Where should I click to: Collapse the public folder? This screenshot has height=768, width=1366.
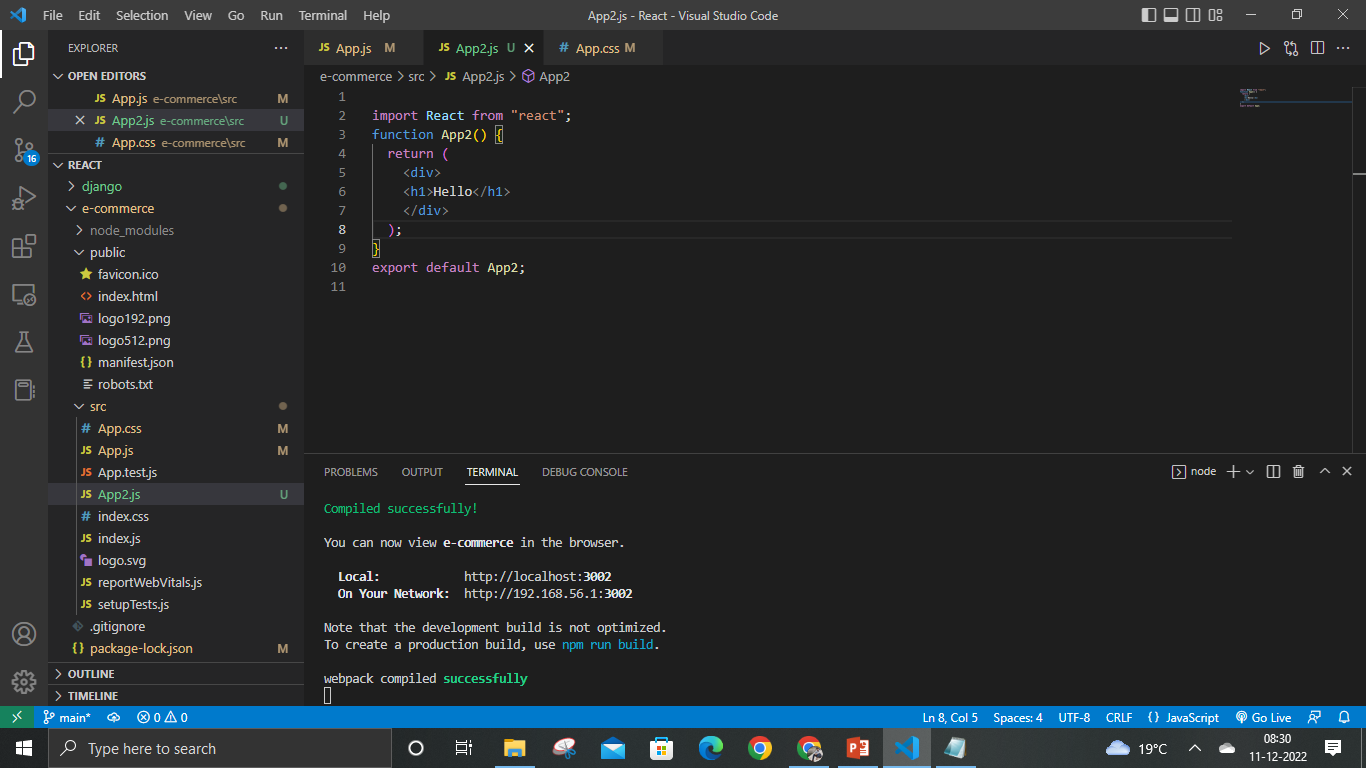pyautogui.click(x=176, y=252)
